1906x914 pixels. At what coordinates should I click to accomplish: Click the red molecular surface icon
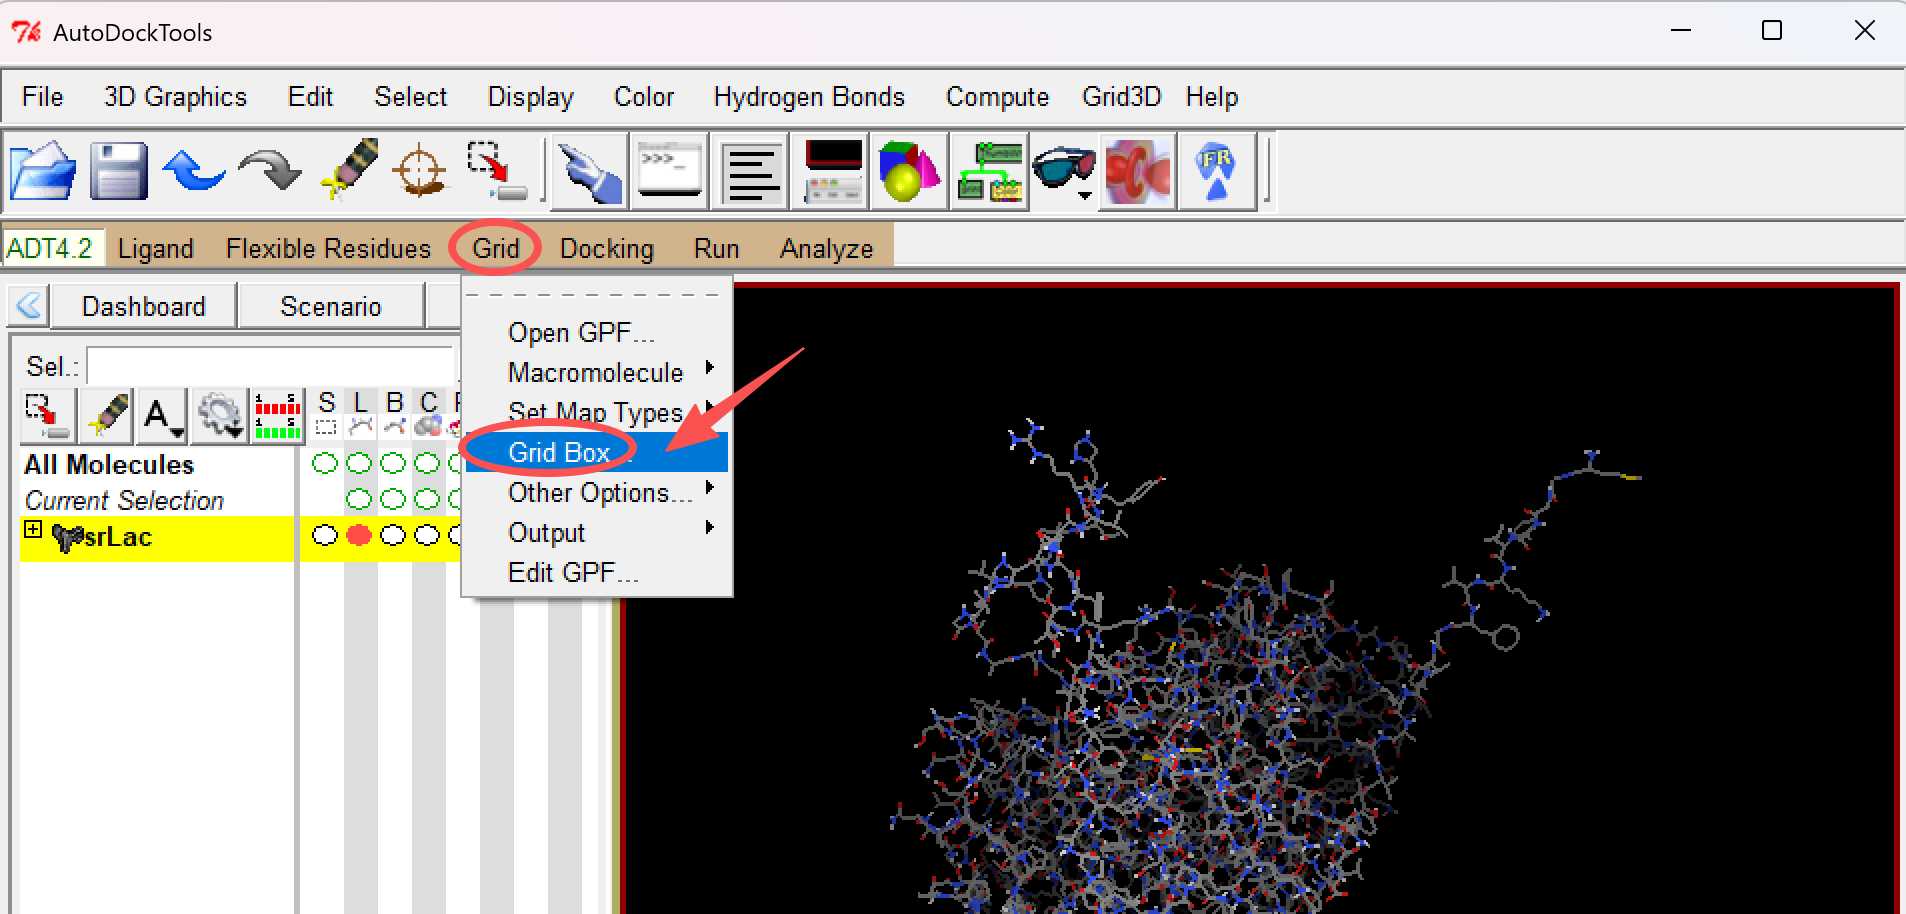[x=1137, y=172]
